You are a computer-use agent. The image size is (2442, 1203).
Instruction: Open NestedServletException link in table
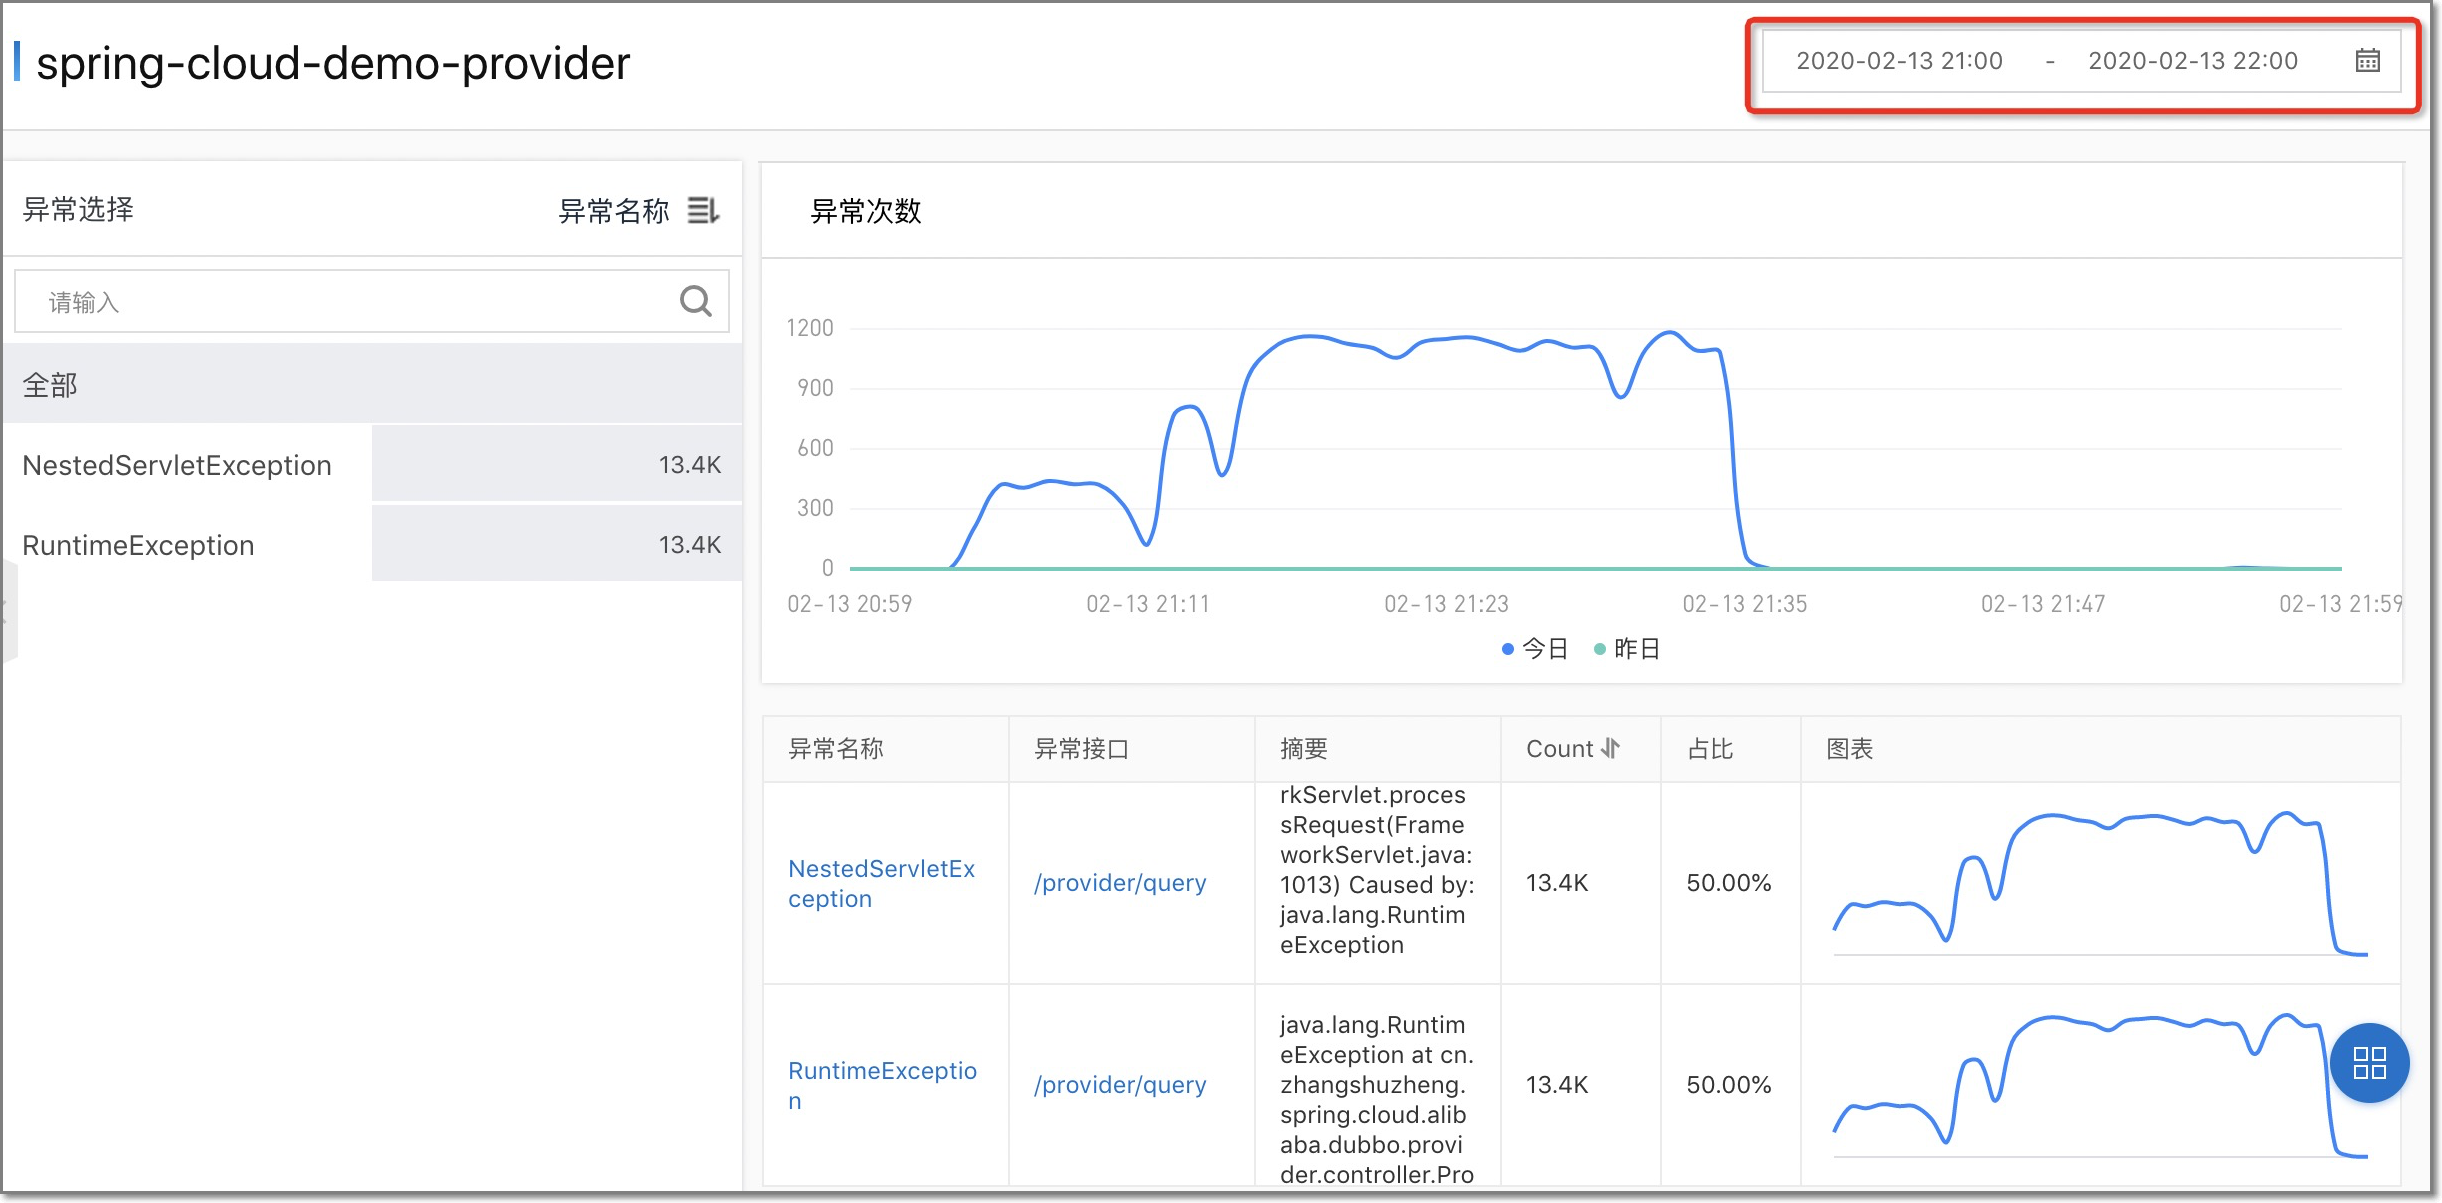[881, 883]
